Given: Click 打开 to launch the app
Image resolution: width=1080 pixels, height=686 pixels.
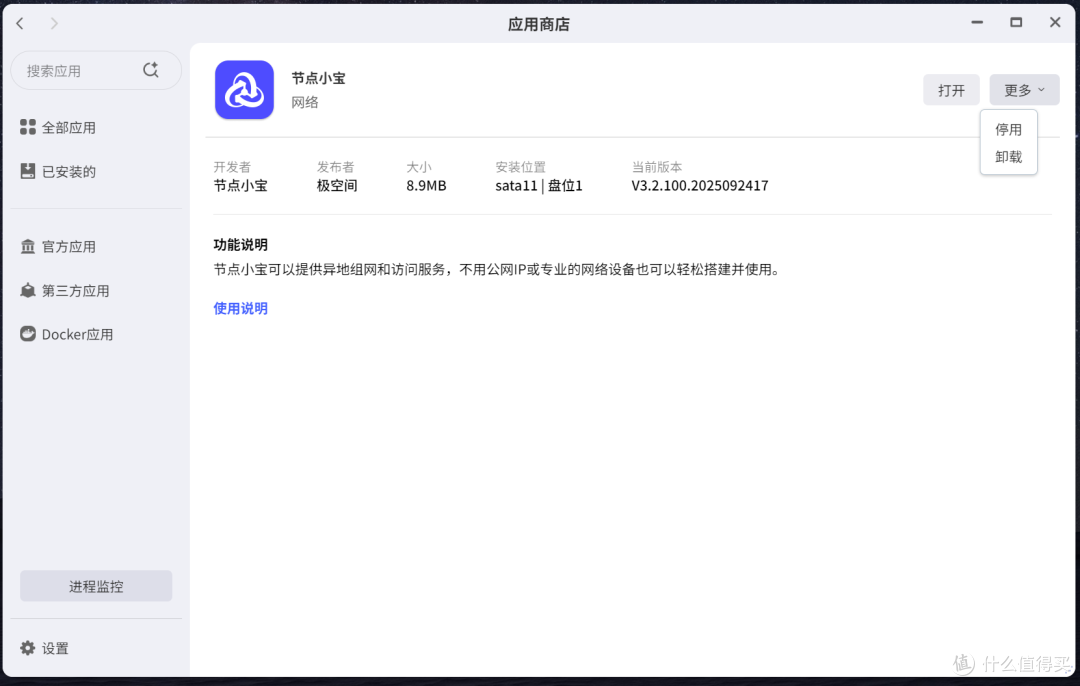Looking at the screenshot, I should 951,90.
